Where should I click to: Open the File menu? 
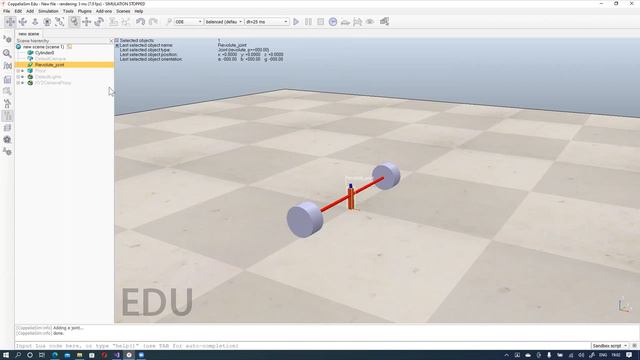[x=7, y=11]
